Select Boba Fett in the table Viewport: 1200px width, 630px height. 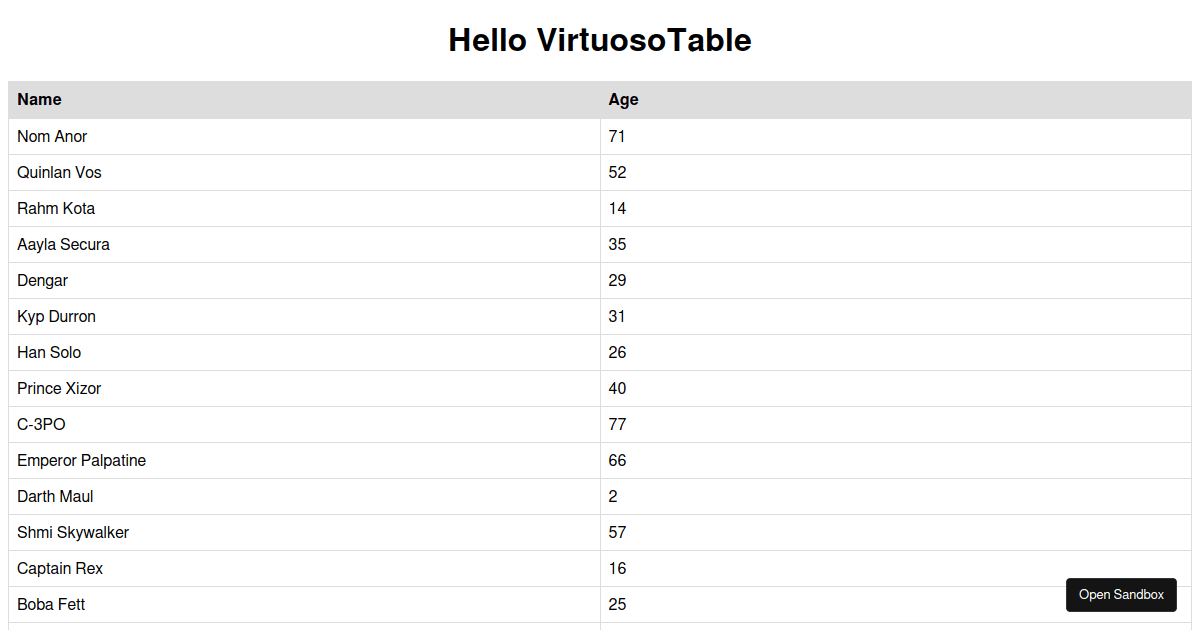click(50, 604)
